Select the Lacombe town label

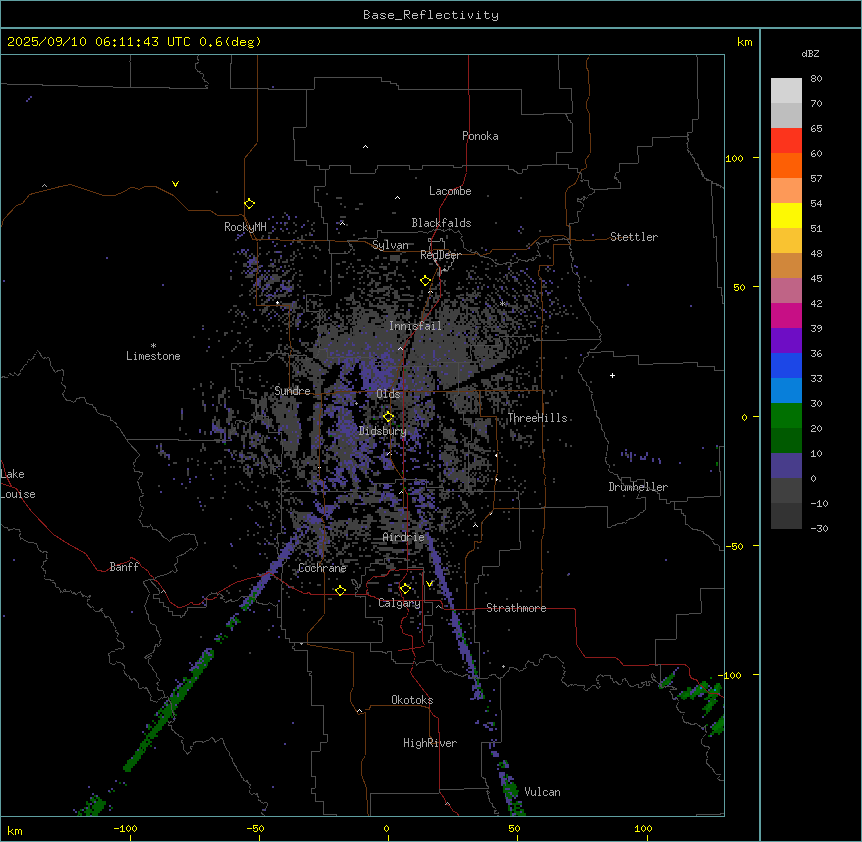pyautogui.click(x=450, y=191)
